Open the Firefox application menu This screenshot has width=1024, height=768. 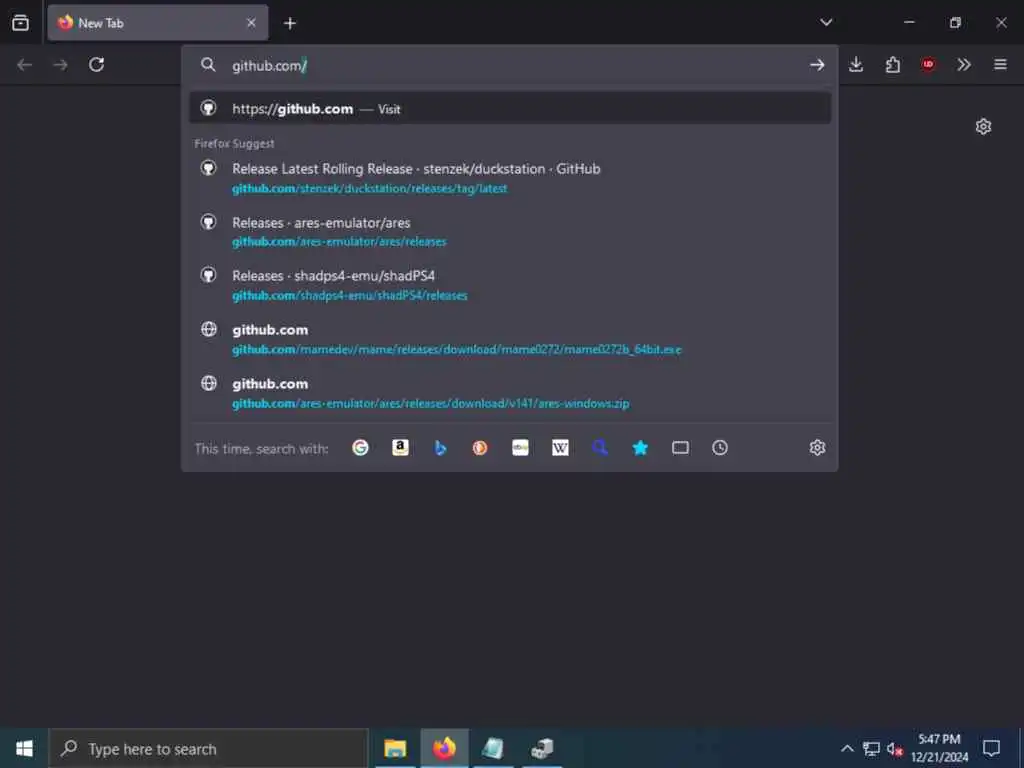click(1000, 65)
